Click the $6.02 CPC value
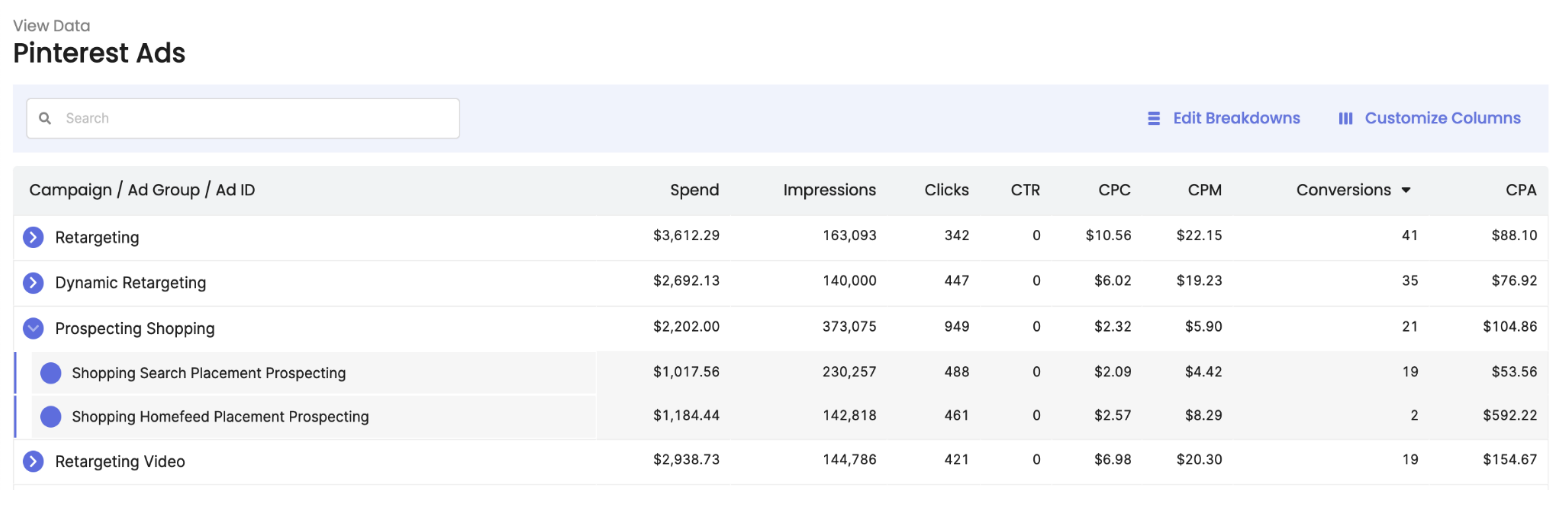 coord(1113,281)
